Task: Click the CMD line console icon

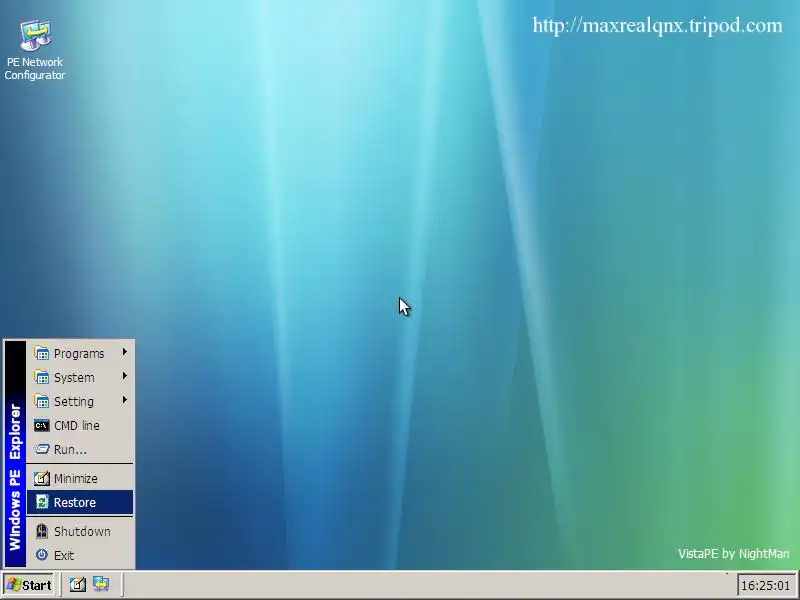Action: pyautogui.click(x=42, y=425)
